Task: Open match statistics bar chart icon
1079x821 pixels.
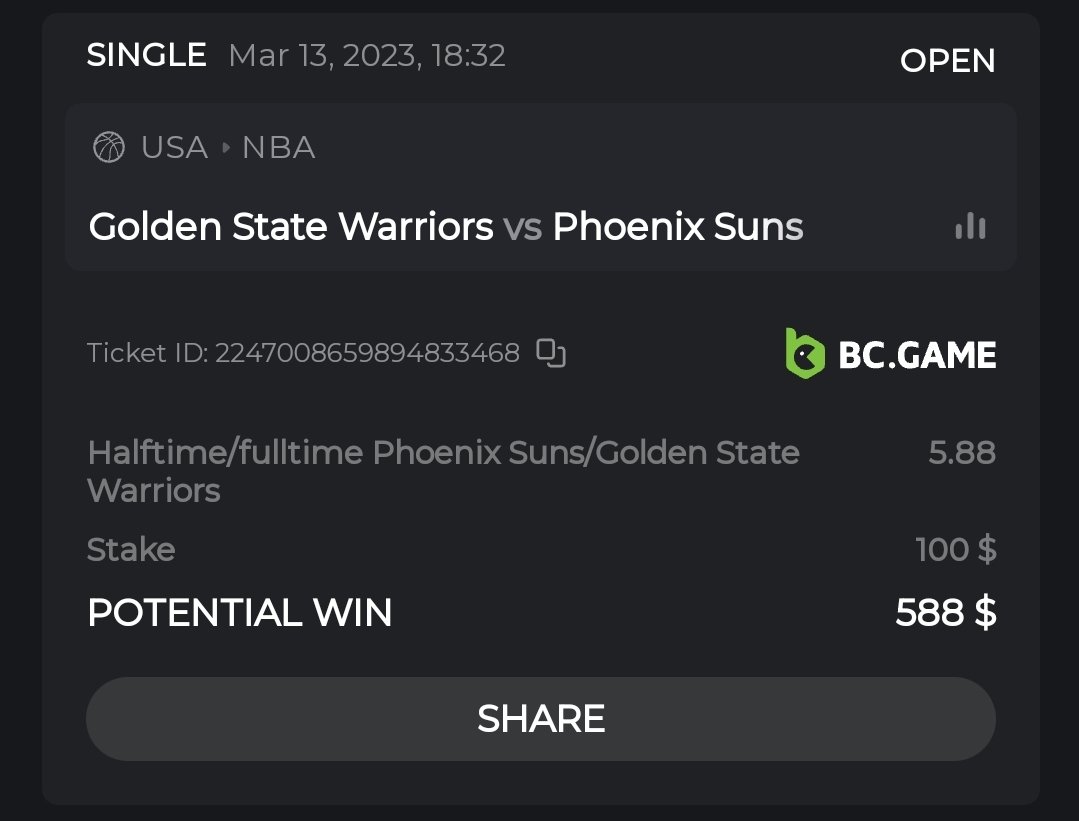Action: (x=970, y=228)
